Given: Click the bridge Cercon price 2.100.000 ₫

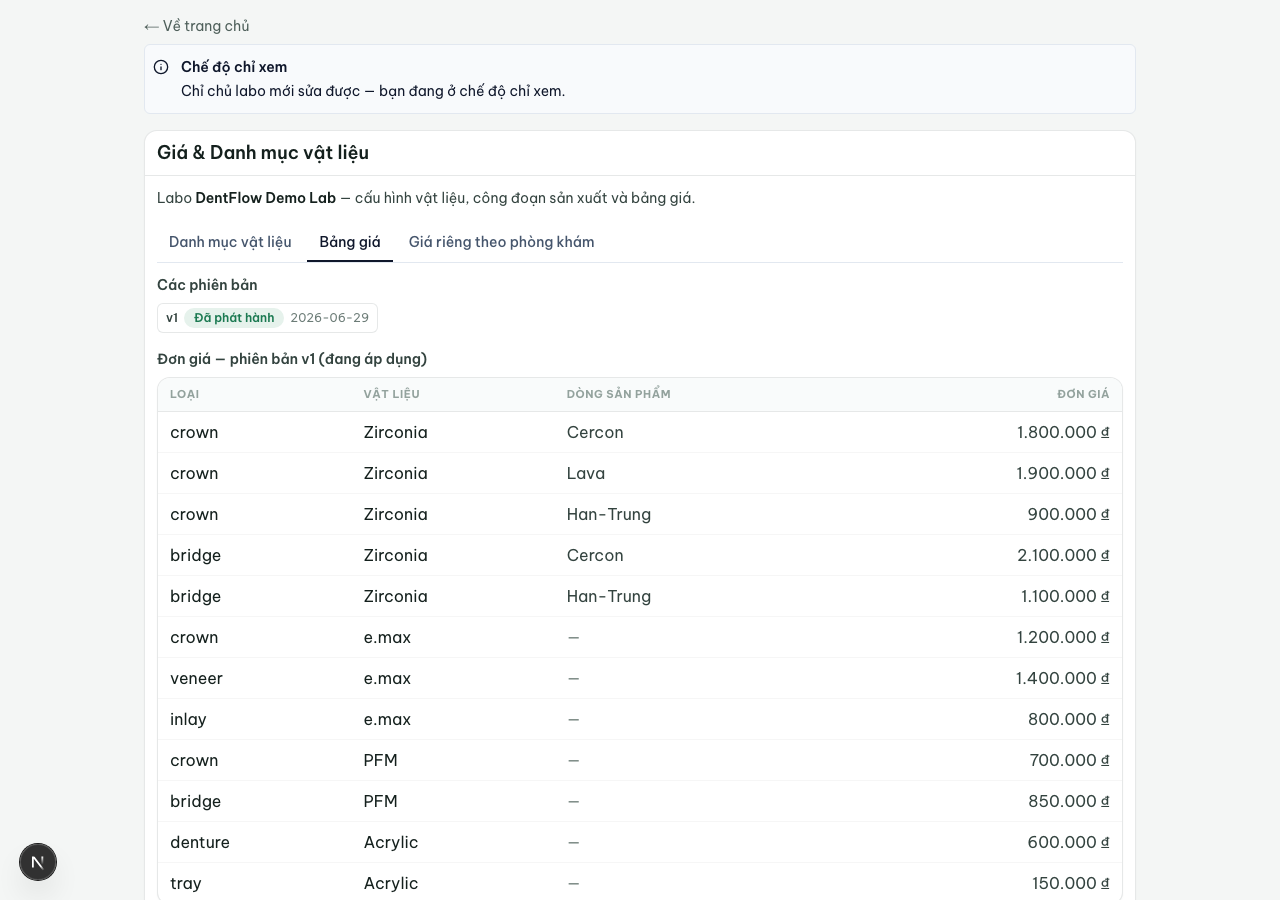Looking at the screenshot, I should coord(1063,555).
